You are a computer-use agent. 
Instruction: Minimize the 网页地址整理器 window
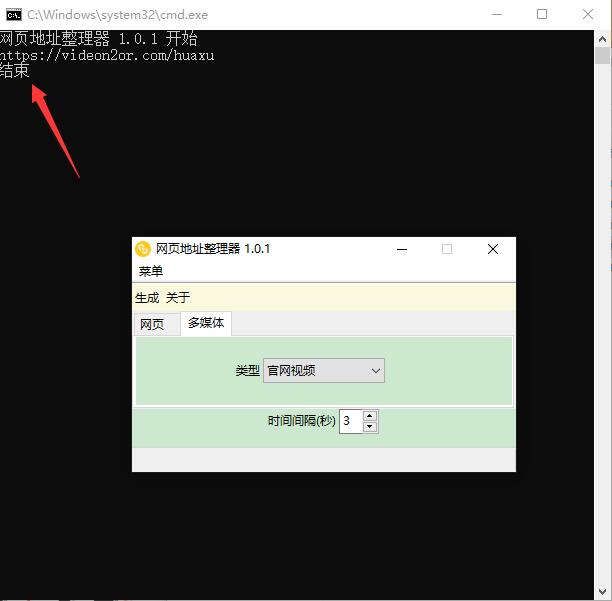point(402,249)
